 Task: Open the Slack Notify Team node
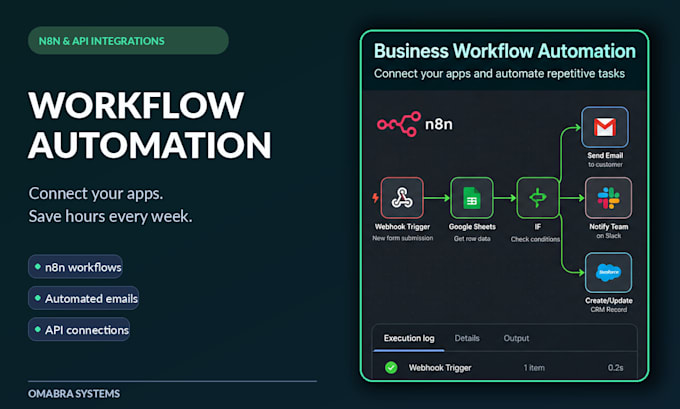pos(608,198)
